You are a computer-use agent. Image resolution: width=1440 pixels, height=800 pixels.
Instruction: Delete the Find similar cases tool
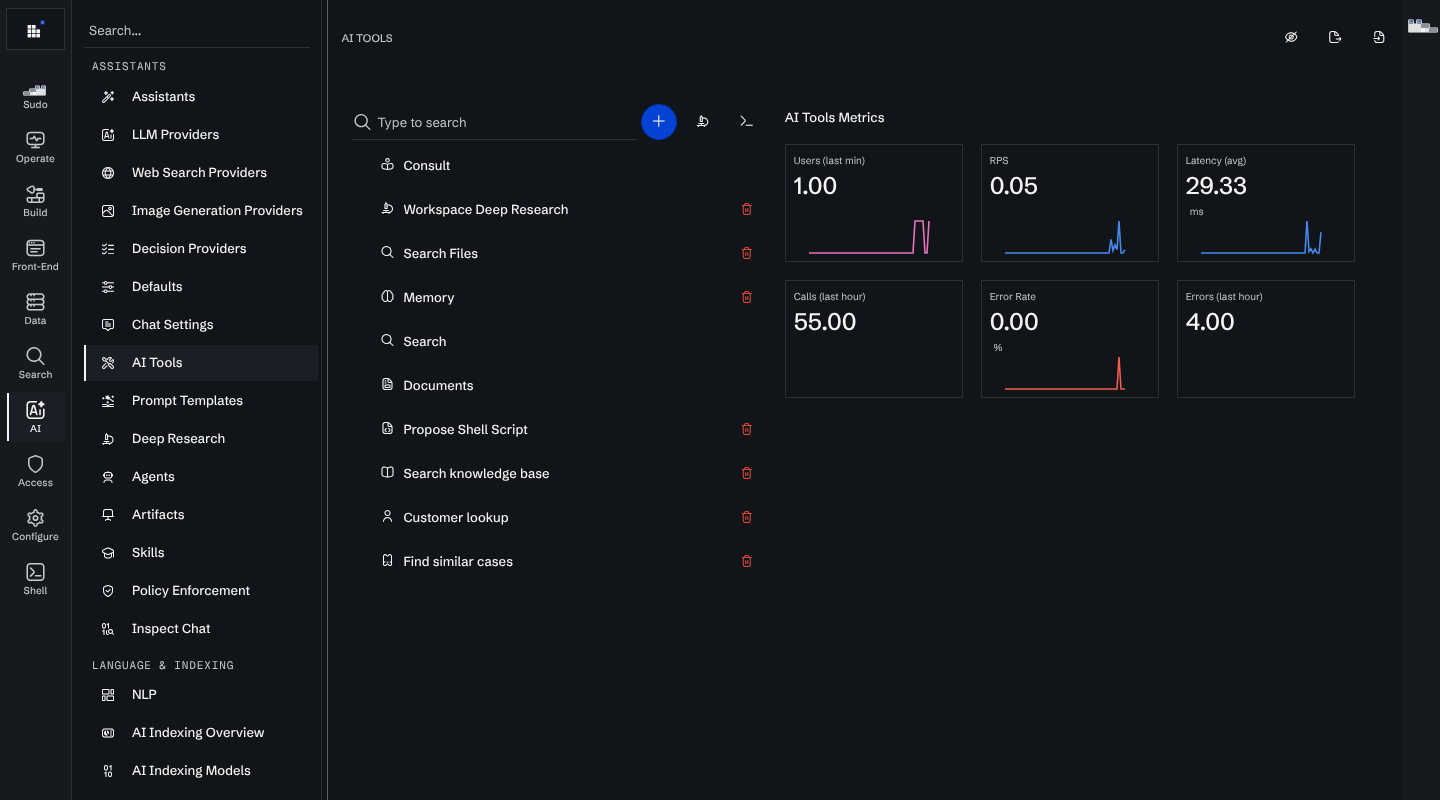click(x=746, y=561)
